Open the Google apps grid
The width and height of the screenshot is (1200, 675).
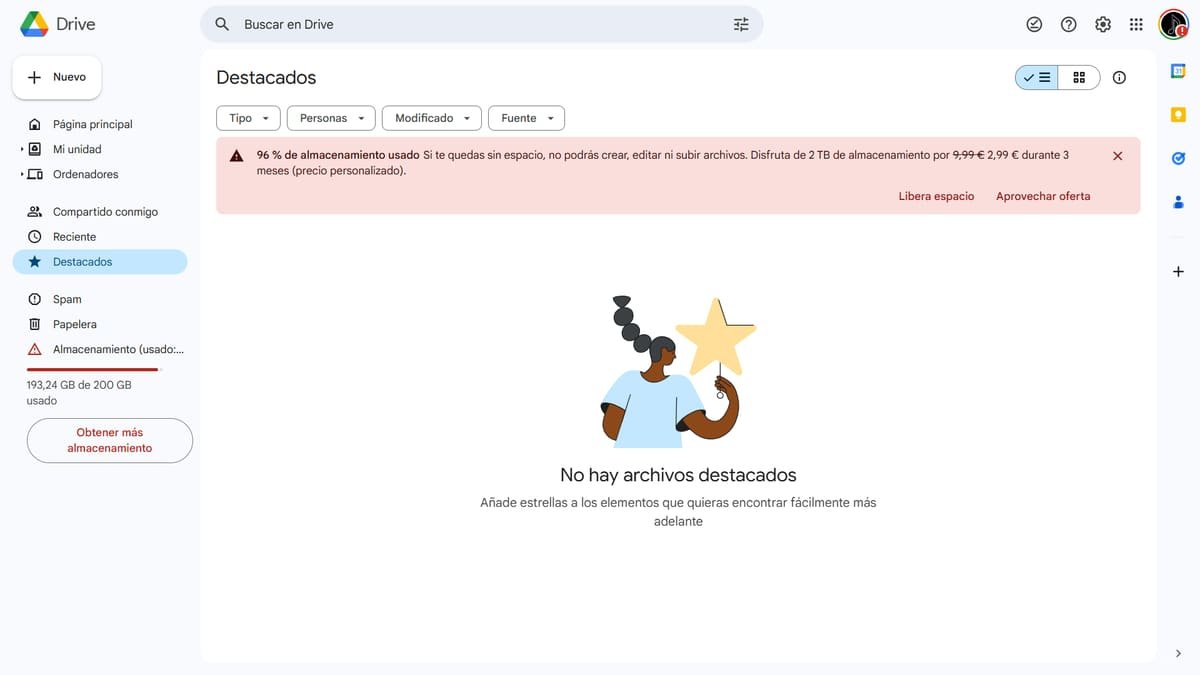[x=1136, y=24]
